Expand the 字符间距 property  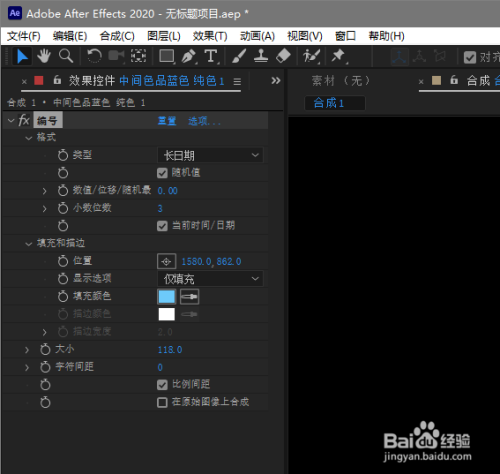click(27, 368)
